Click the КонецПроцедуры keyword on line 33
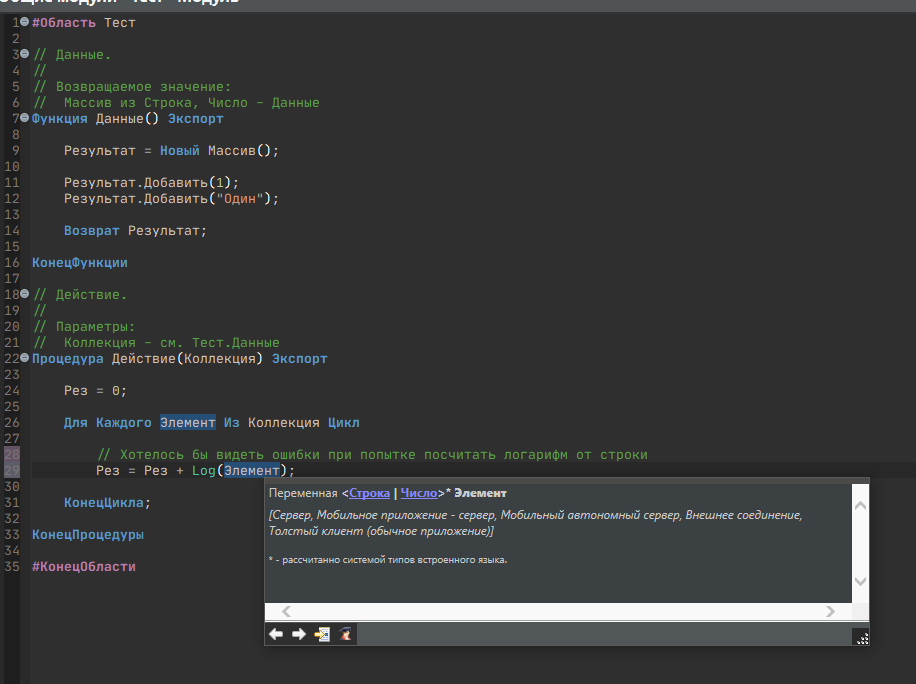916x684 pixels. point(88,535)
